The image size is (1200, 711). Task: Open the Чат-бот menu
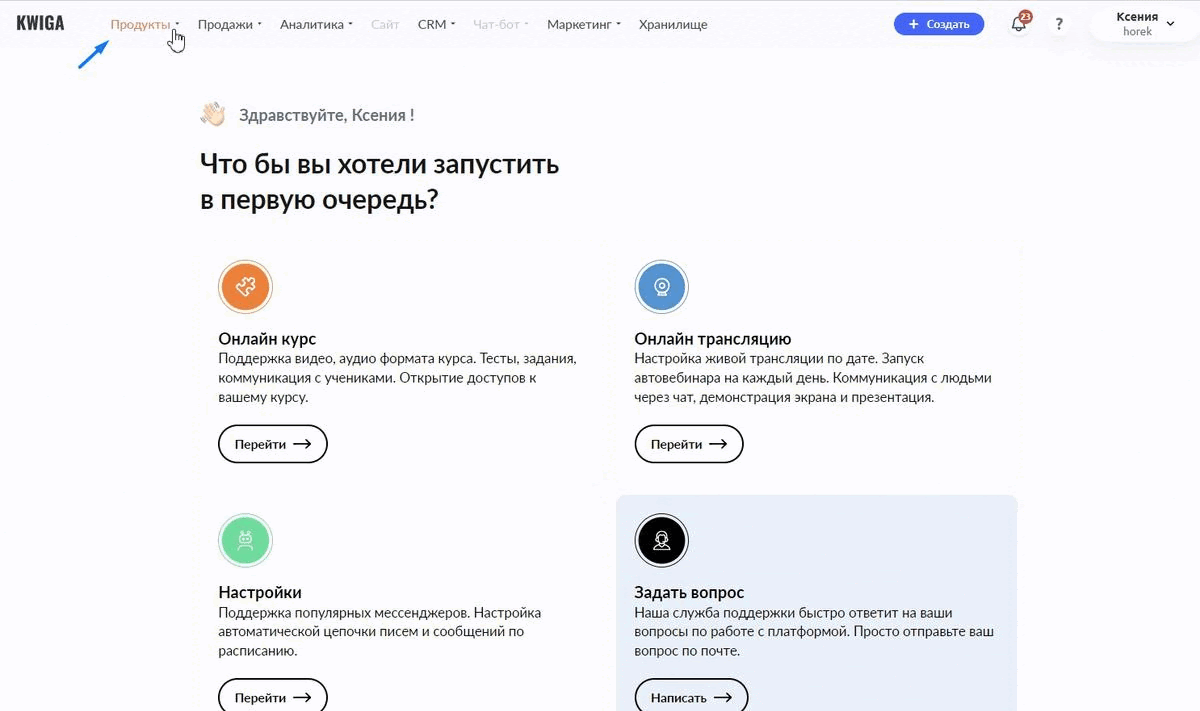(x=501, y=24)
